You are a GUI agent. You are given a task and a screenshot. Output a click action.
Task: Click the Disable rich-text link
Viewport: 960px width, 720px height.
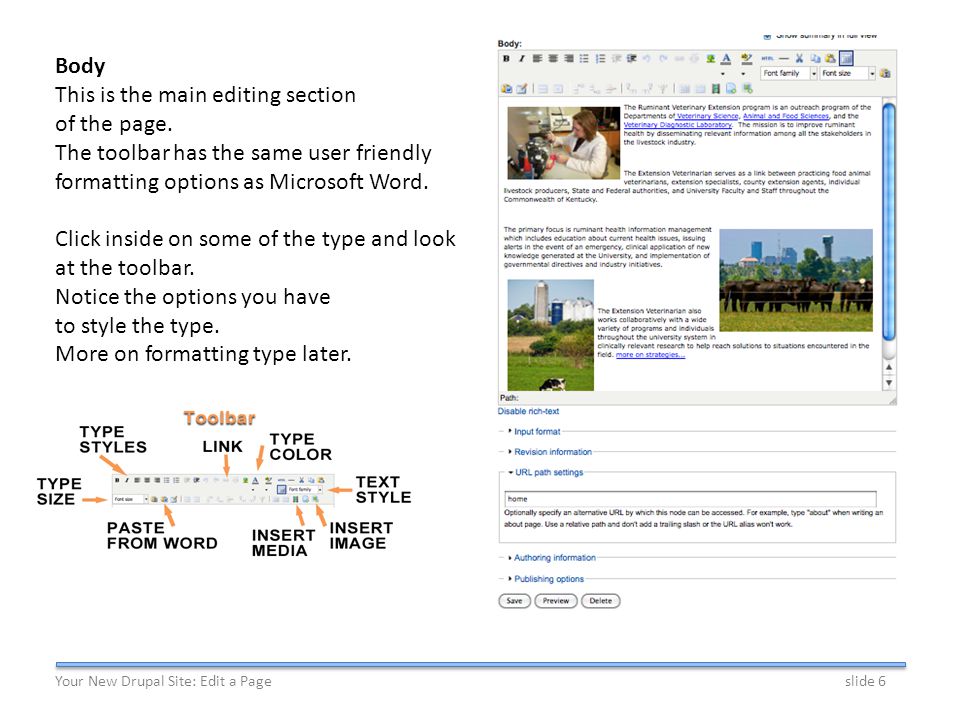[528, 411]
